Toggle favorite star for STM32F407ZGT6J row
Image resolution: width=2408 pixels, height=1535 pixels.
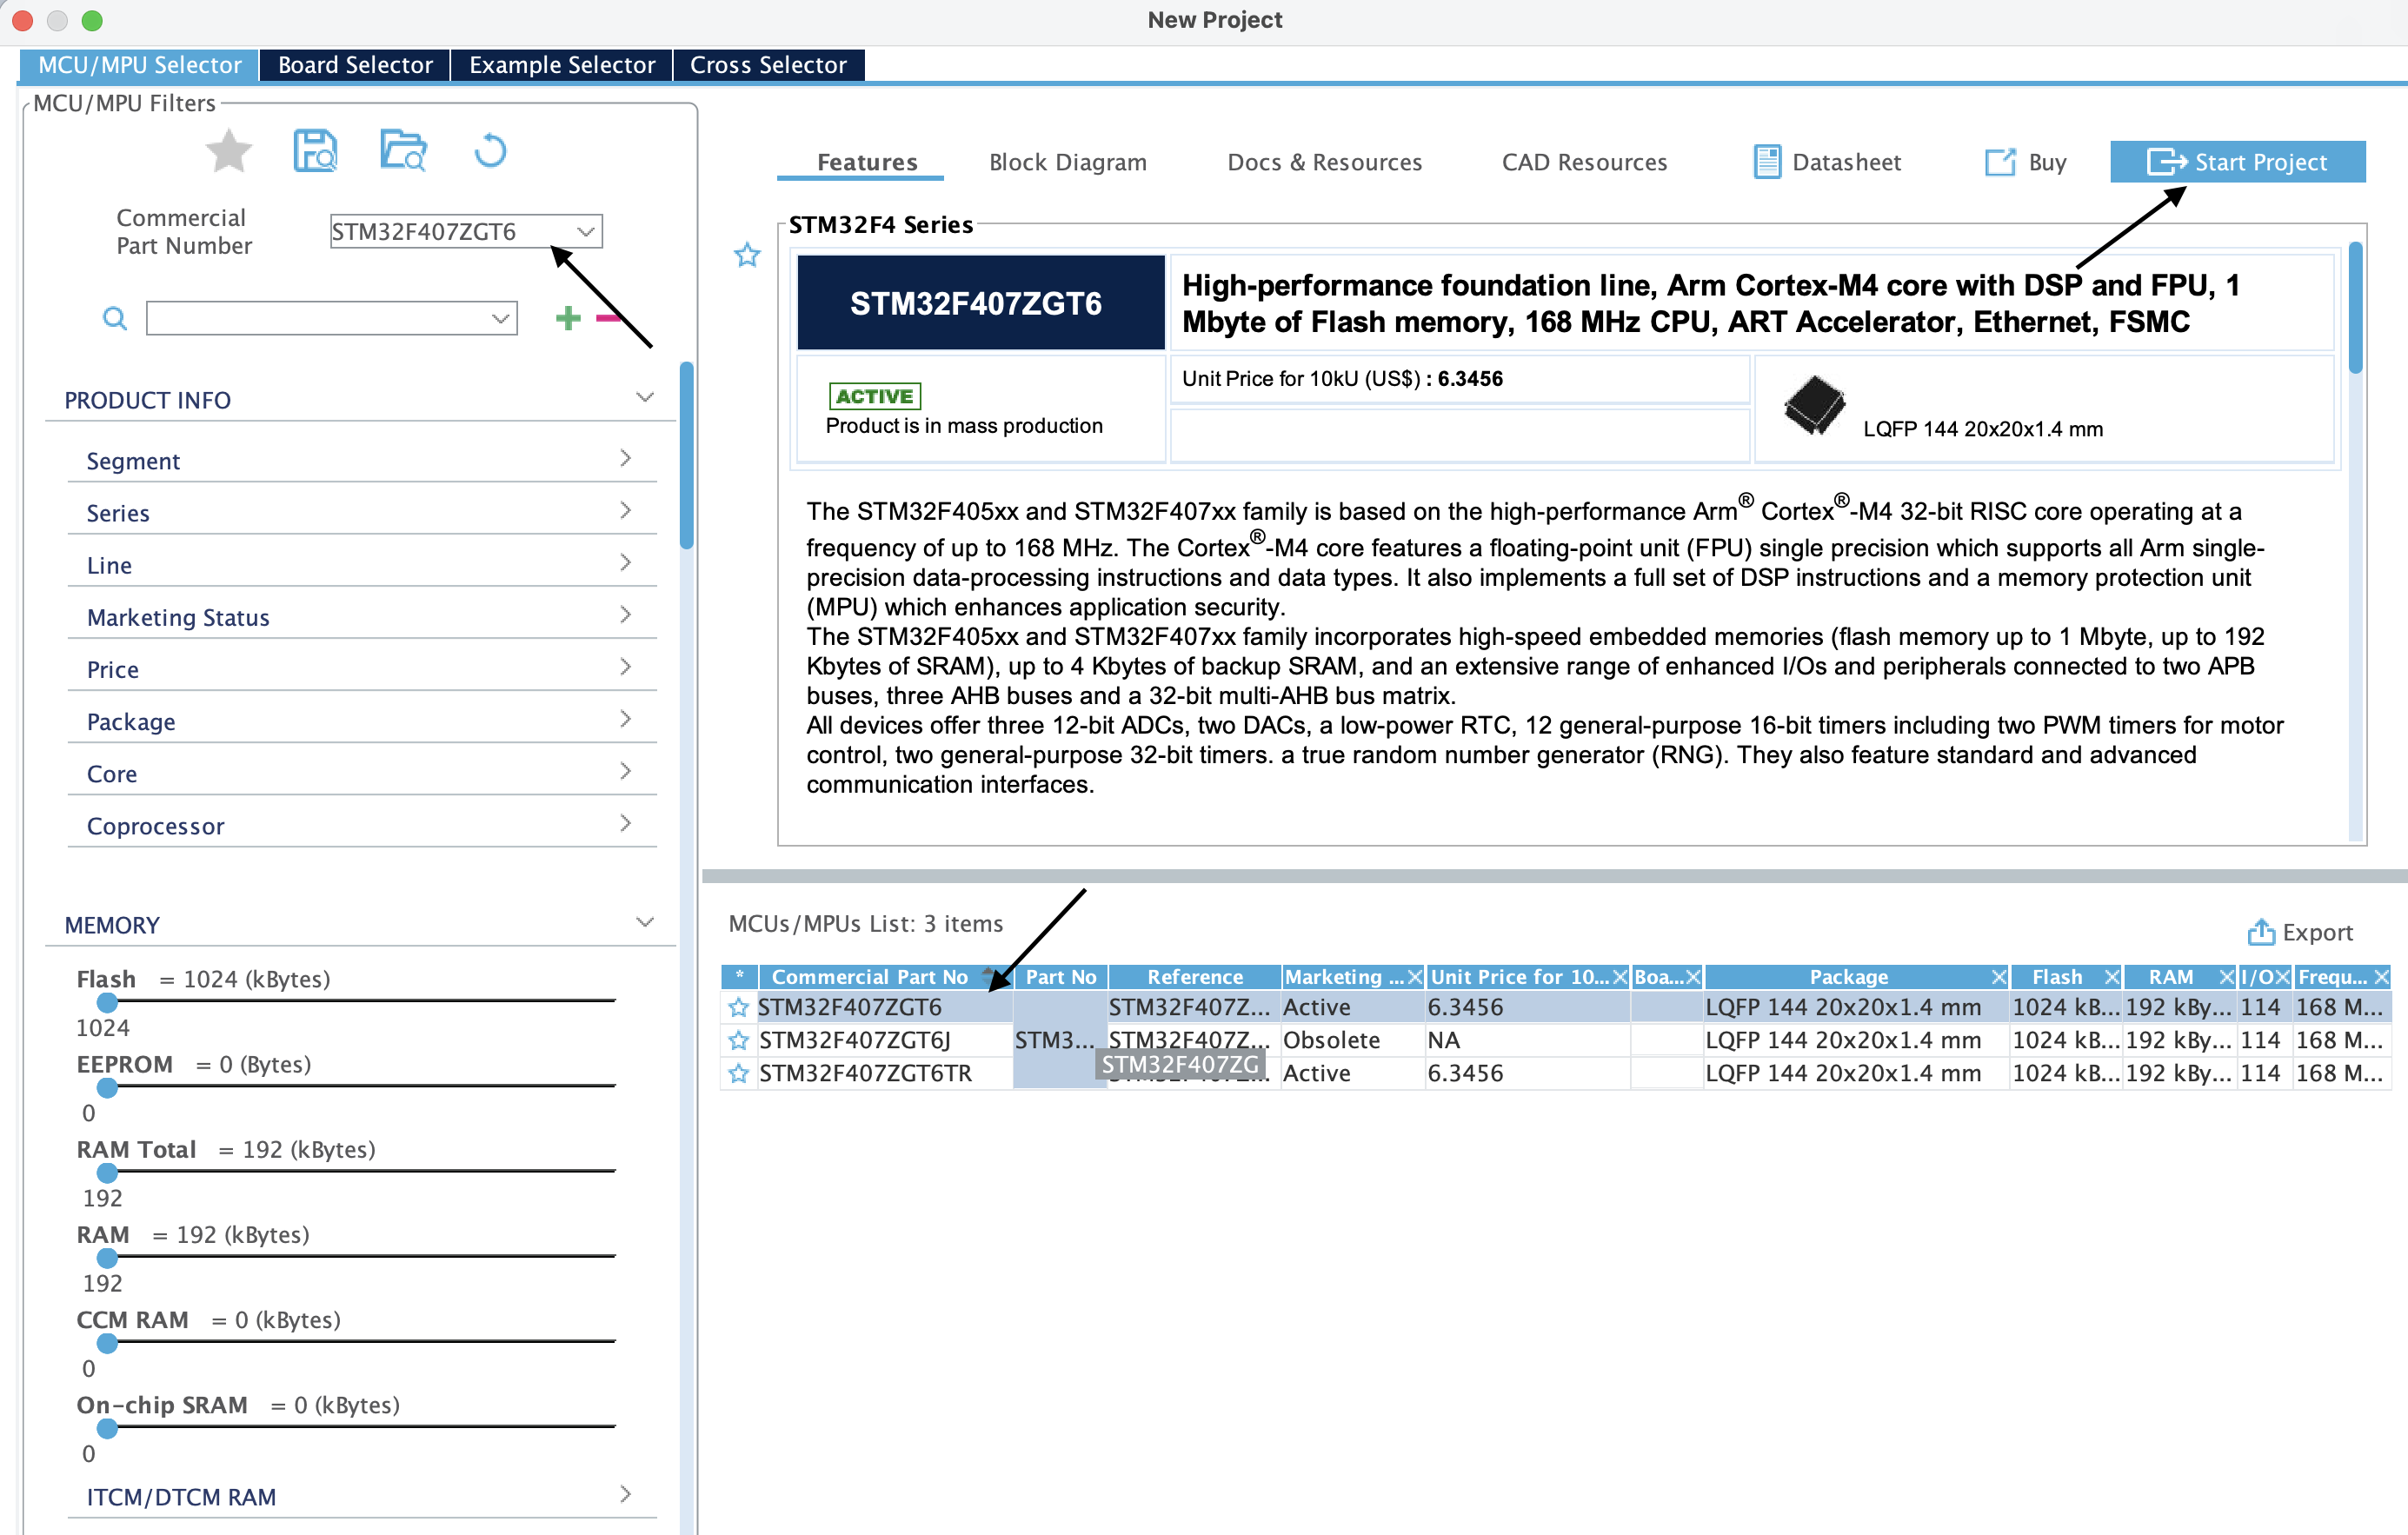[739, 1040]
